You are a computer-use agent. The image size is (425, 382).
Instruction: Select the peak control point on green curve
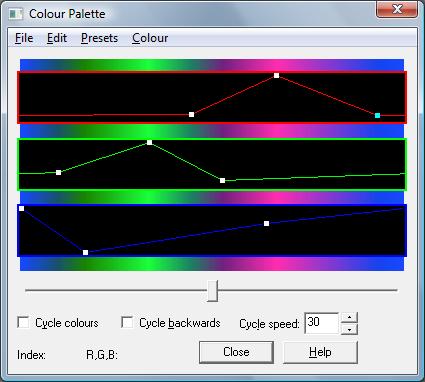[x=149, y=142]
